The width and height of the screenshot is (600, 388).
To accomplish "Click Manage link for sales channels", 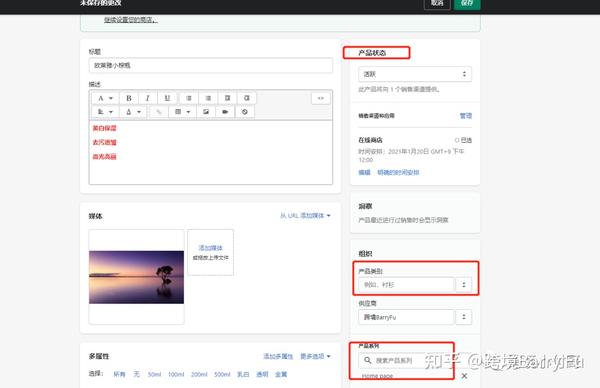I will (466, 116).
